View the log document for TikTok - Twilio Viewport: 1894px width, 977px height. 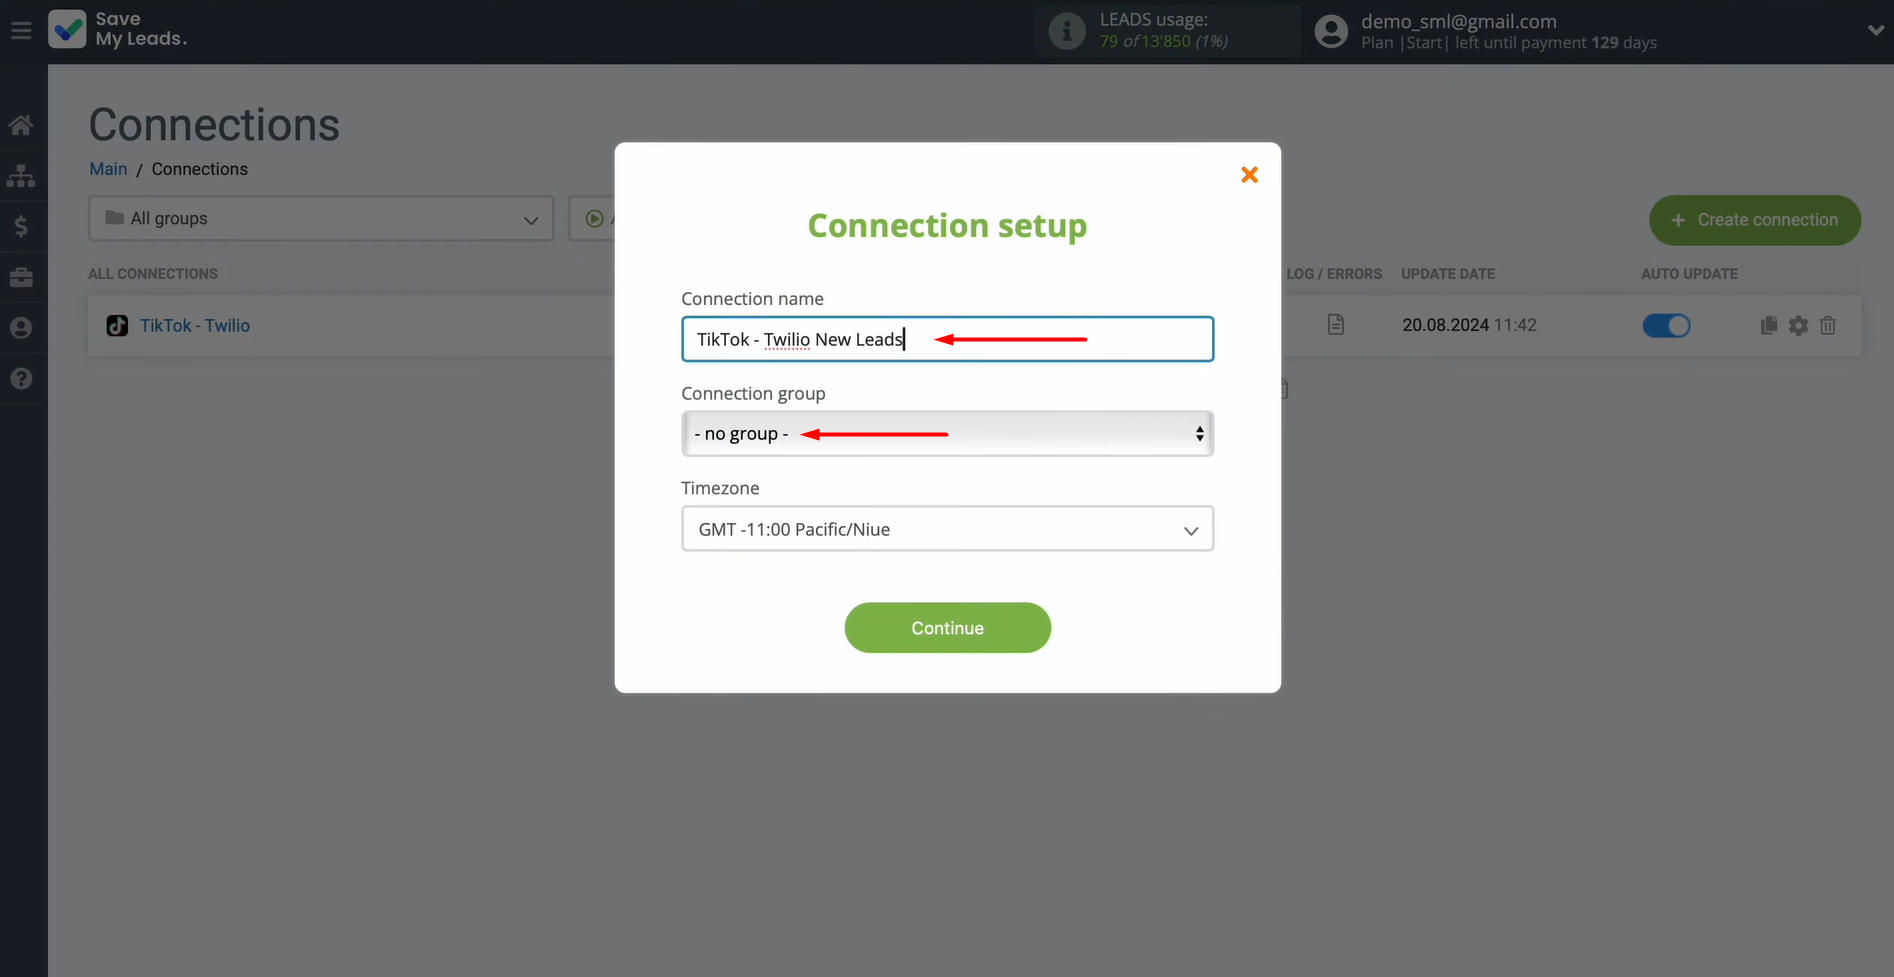[x=1335, y=324]
